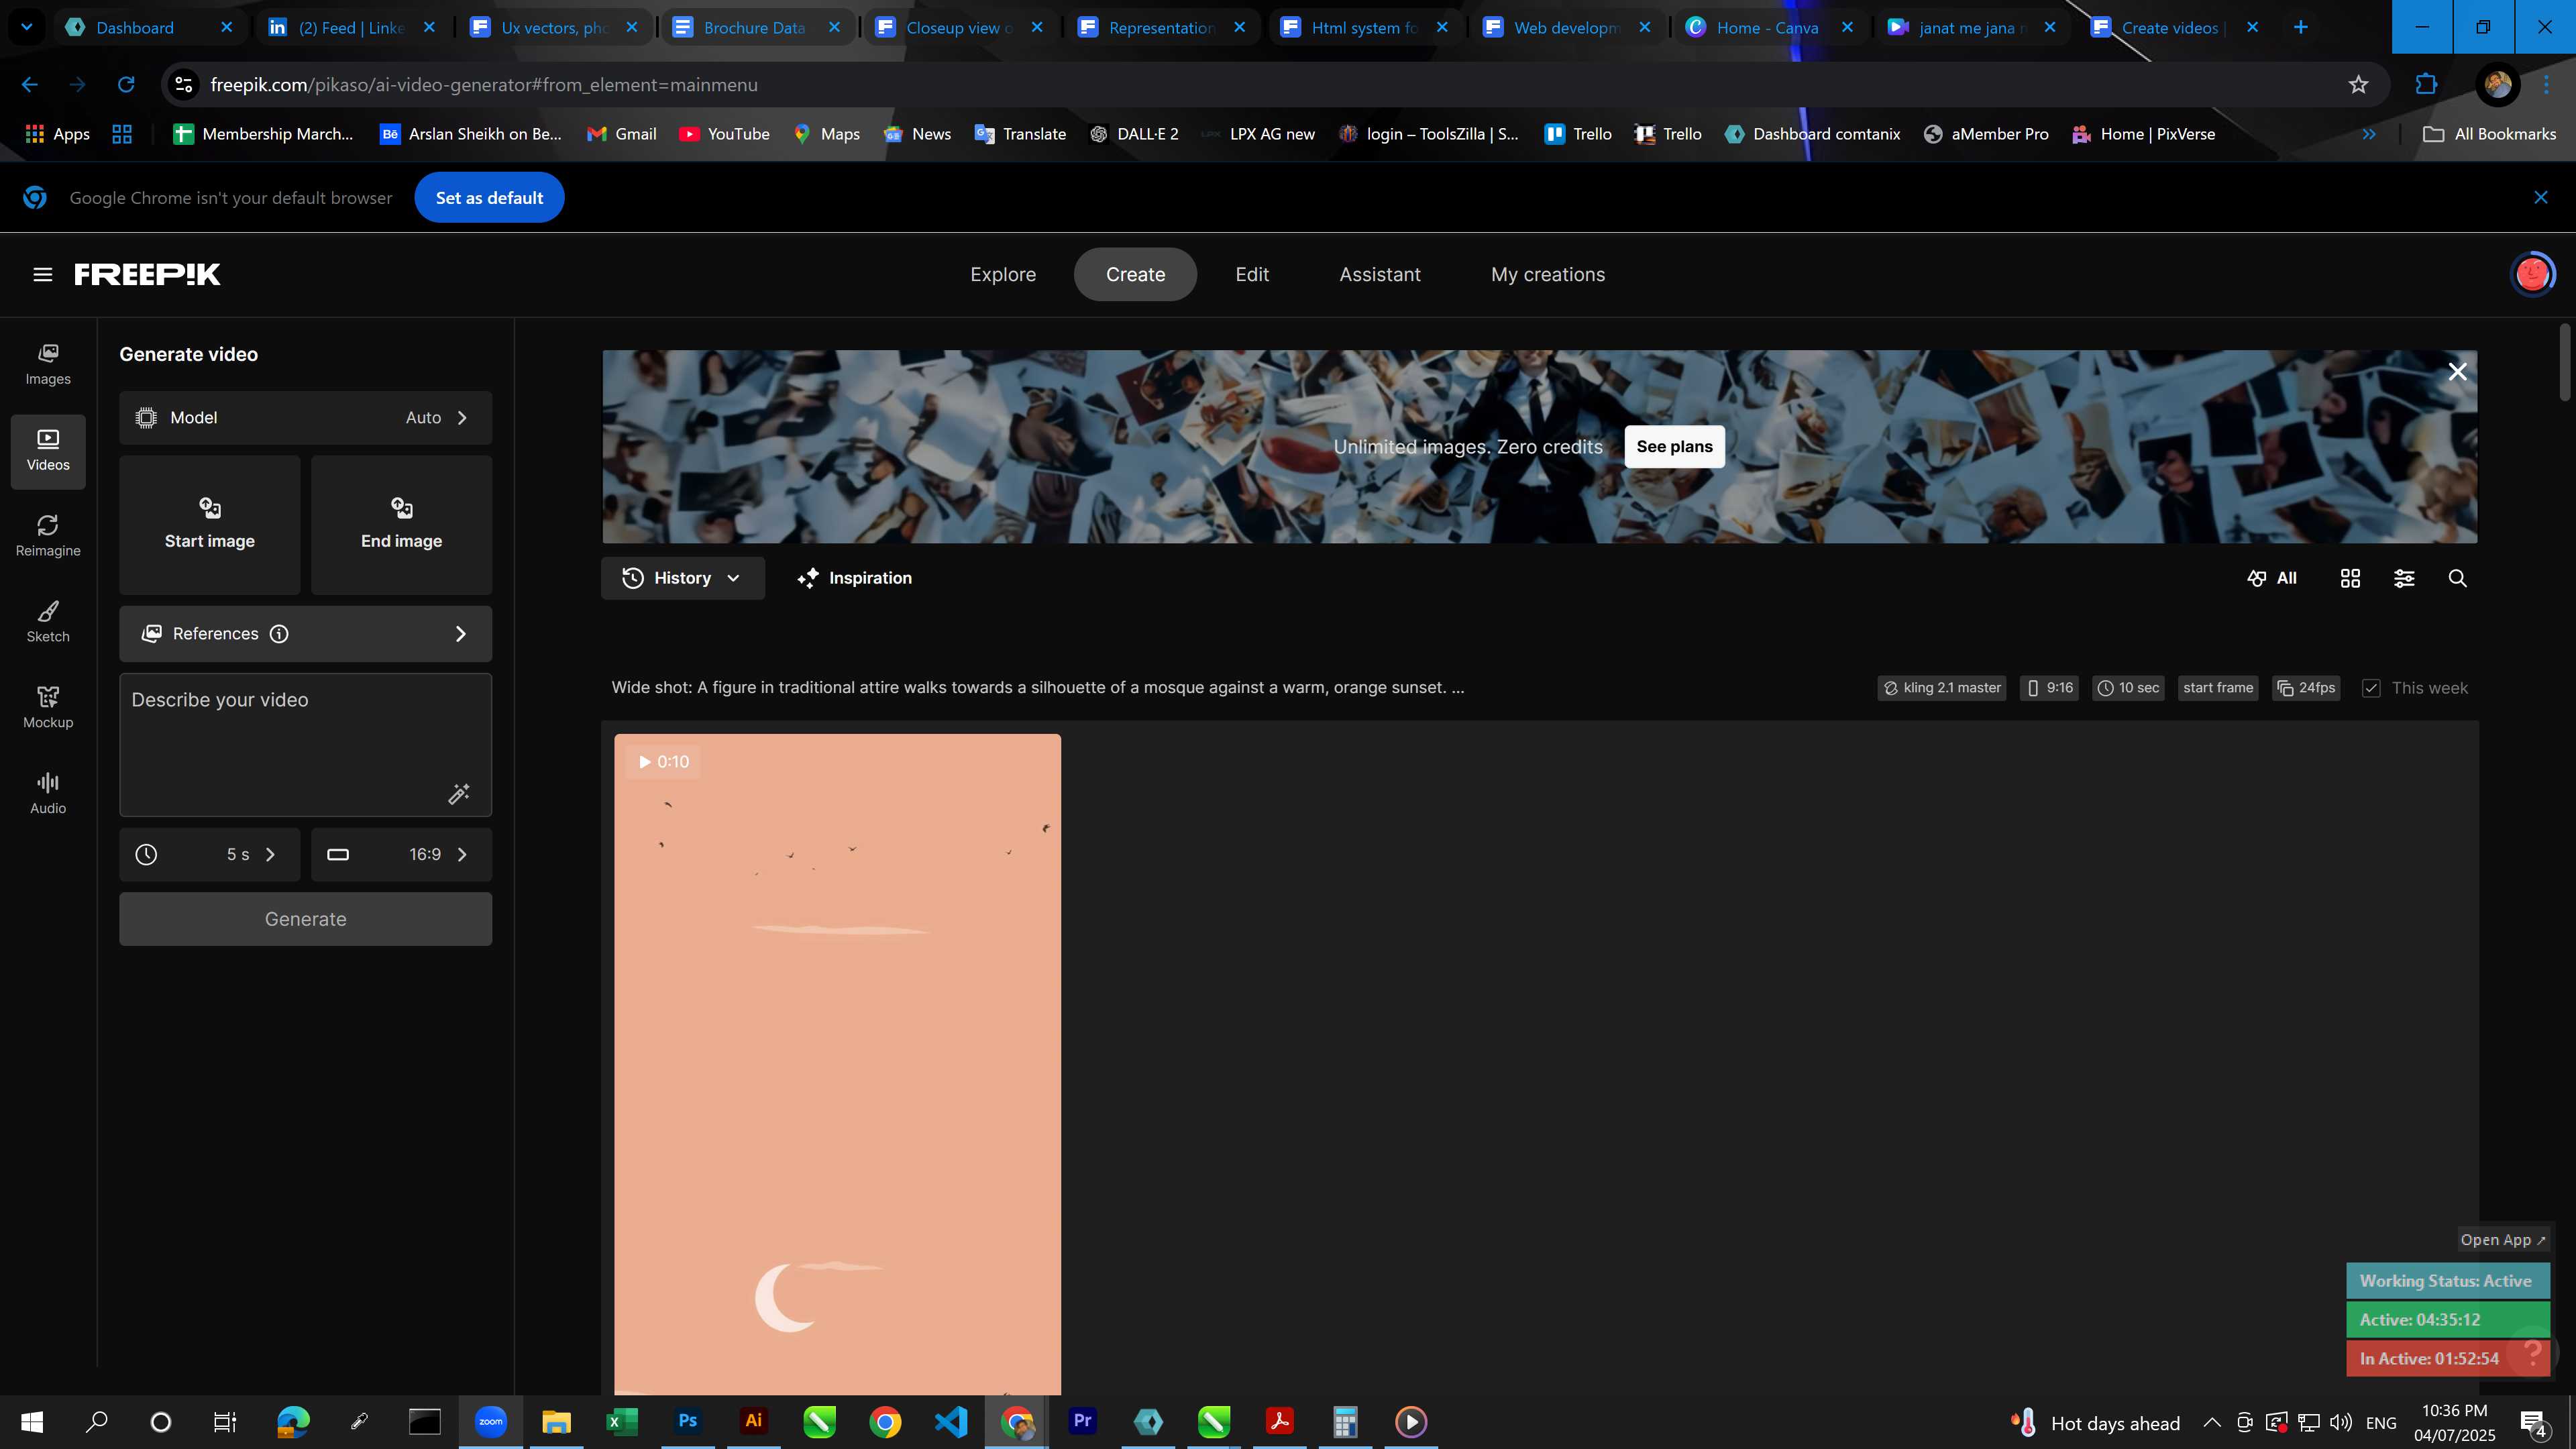Add an End image
Screen dimensions: 2576x1449
pyautogui.click(x=401, y=525)
